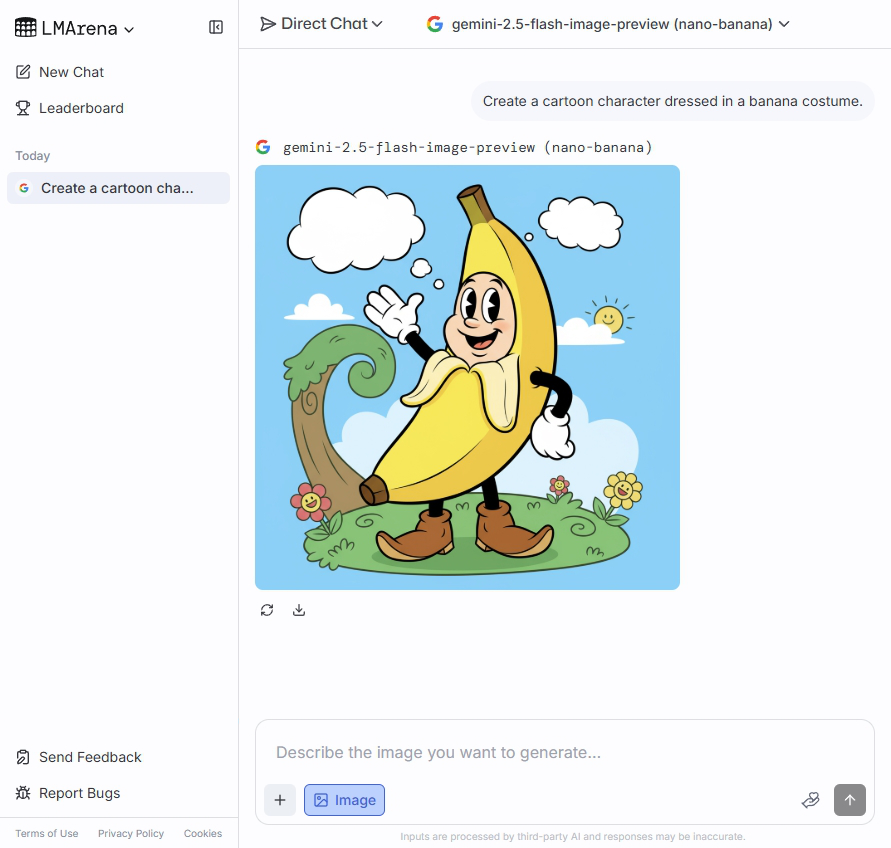Open the Leaderboard
The height and width of the screenshot is (848, 891).
pos(80,107)
